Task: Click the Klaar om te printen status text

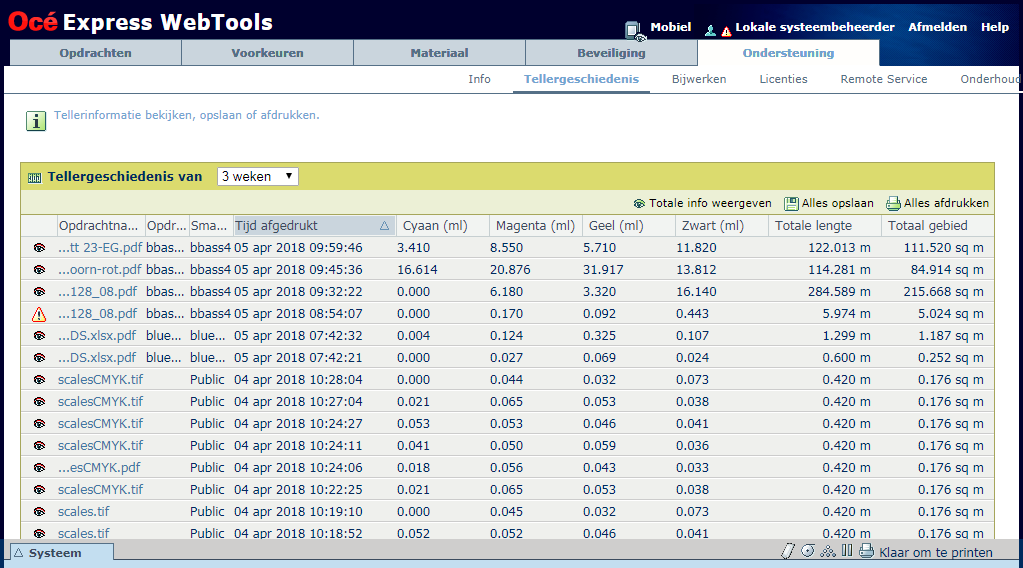Action: coord(936,553)
